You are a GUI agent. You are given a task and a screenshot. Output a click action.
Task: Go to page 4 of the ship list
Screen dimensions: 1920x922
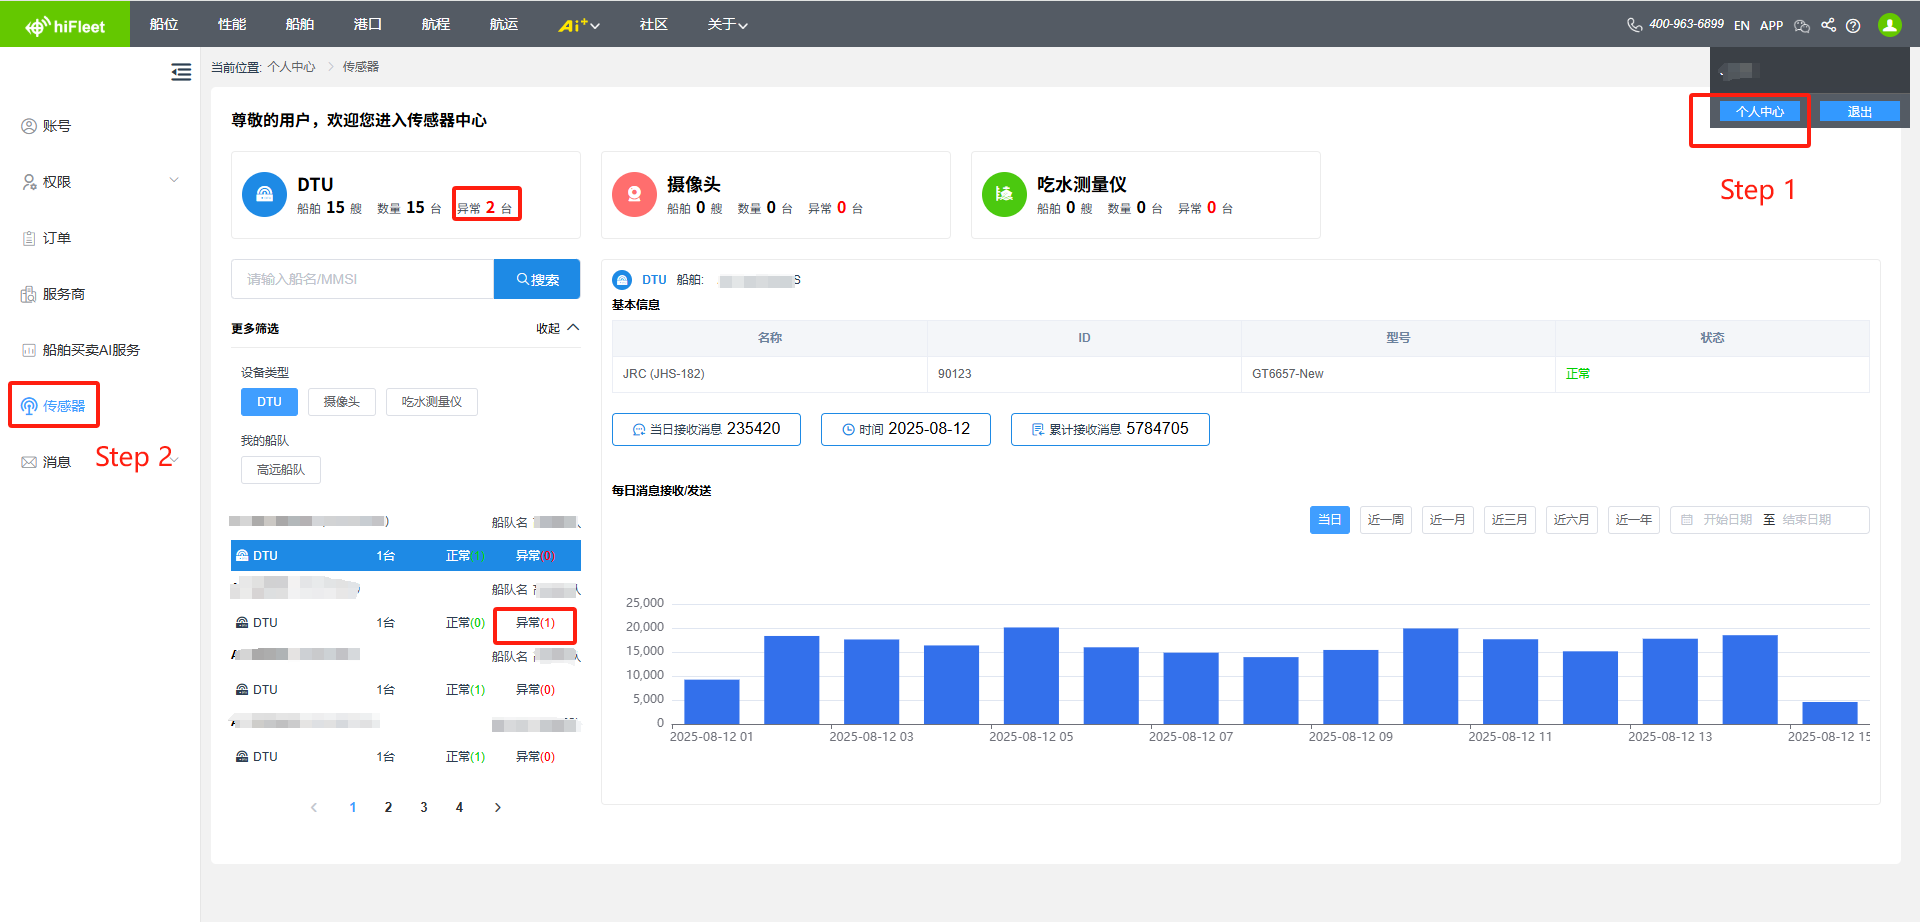[459, 808]
